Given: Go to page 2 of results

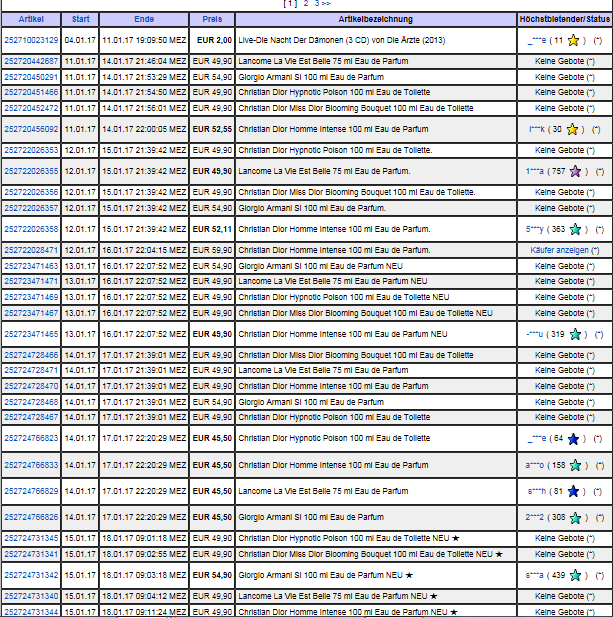Looking at the screenshot, I should (x=306, y=4).
